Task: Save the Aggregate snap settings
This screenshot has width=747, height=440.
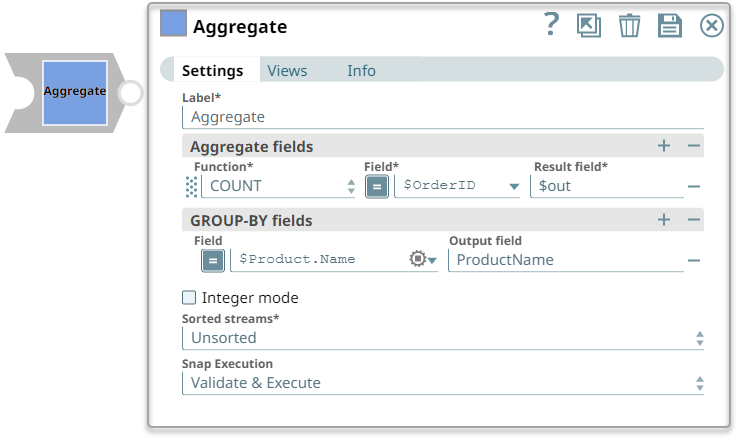Action: click(670, 26)
